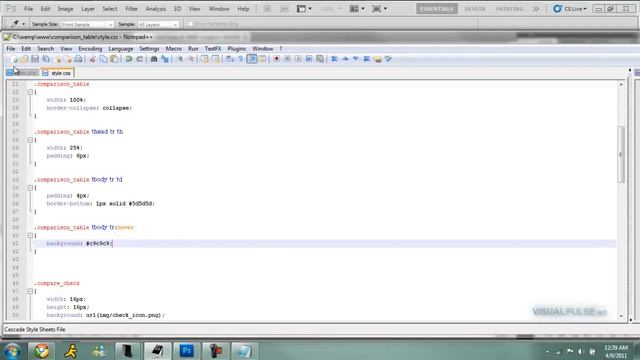The width and height of the screenshot is (640, 360).
Task: Collapse the .compare_check fold on line 47
Action: click(x=30, y=291)
